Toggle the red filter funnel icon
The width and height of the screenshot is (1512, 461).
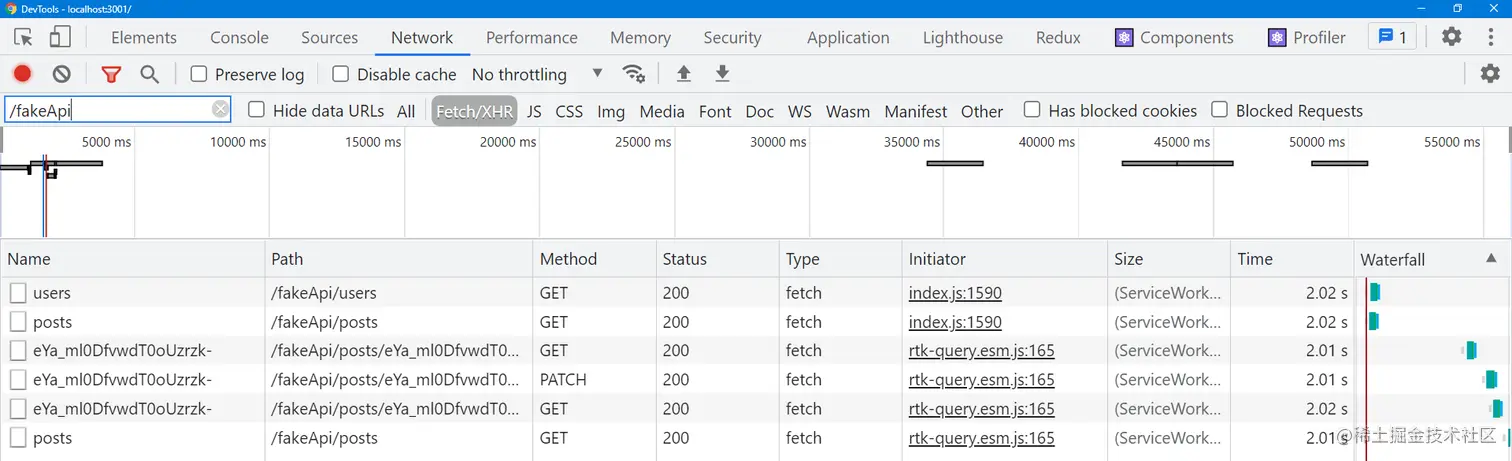111,74
